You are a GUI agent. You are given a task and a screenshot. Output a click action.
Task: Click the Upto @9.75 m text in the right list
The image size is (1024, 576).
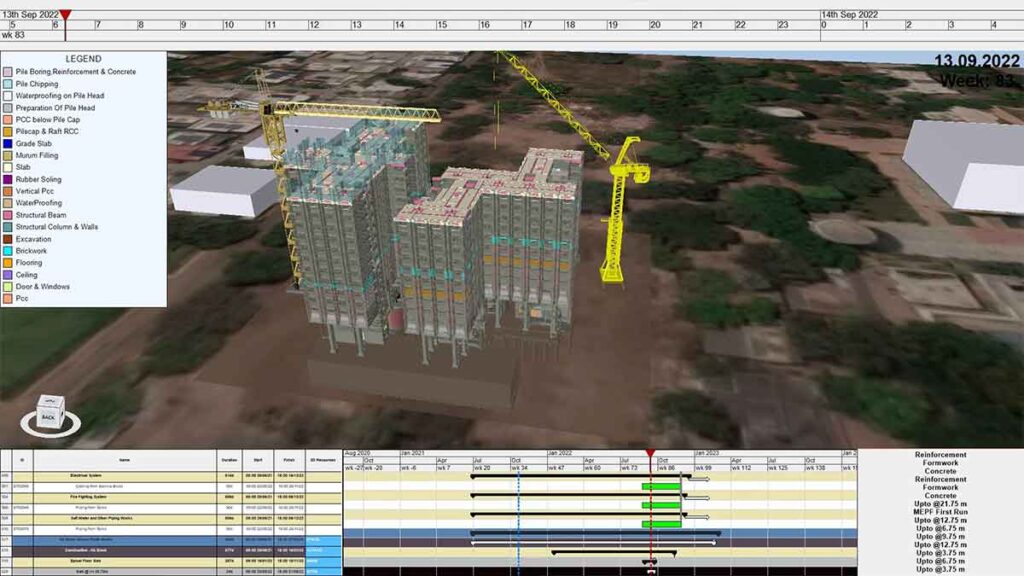(x=940, y=536)
